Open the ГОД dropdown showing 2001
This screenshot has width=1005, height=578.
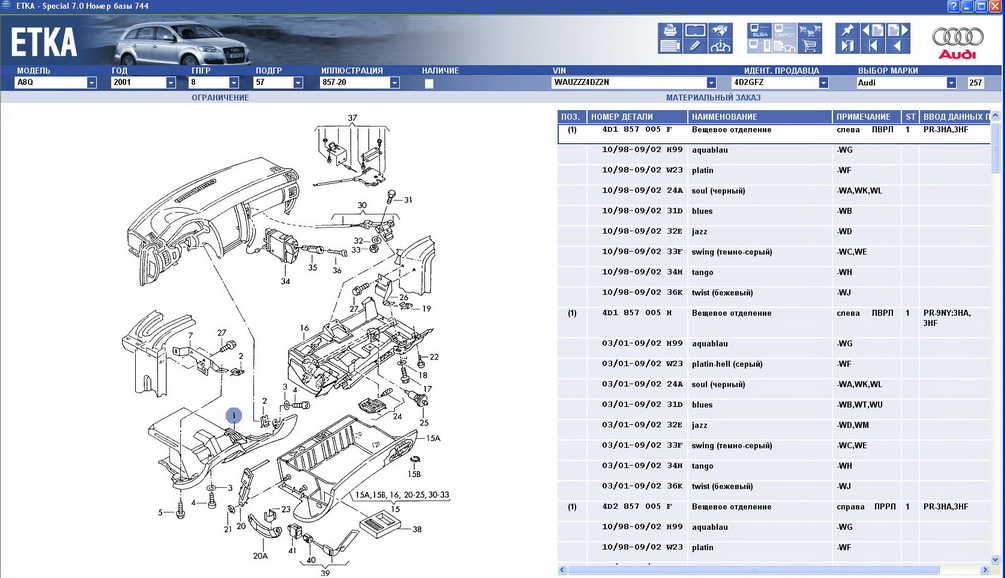[171, 83]
